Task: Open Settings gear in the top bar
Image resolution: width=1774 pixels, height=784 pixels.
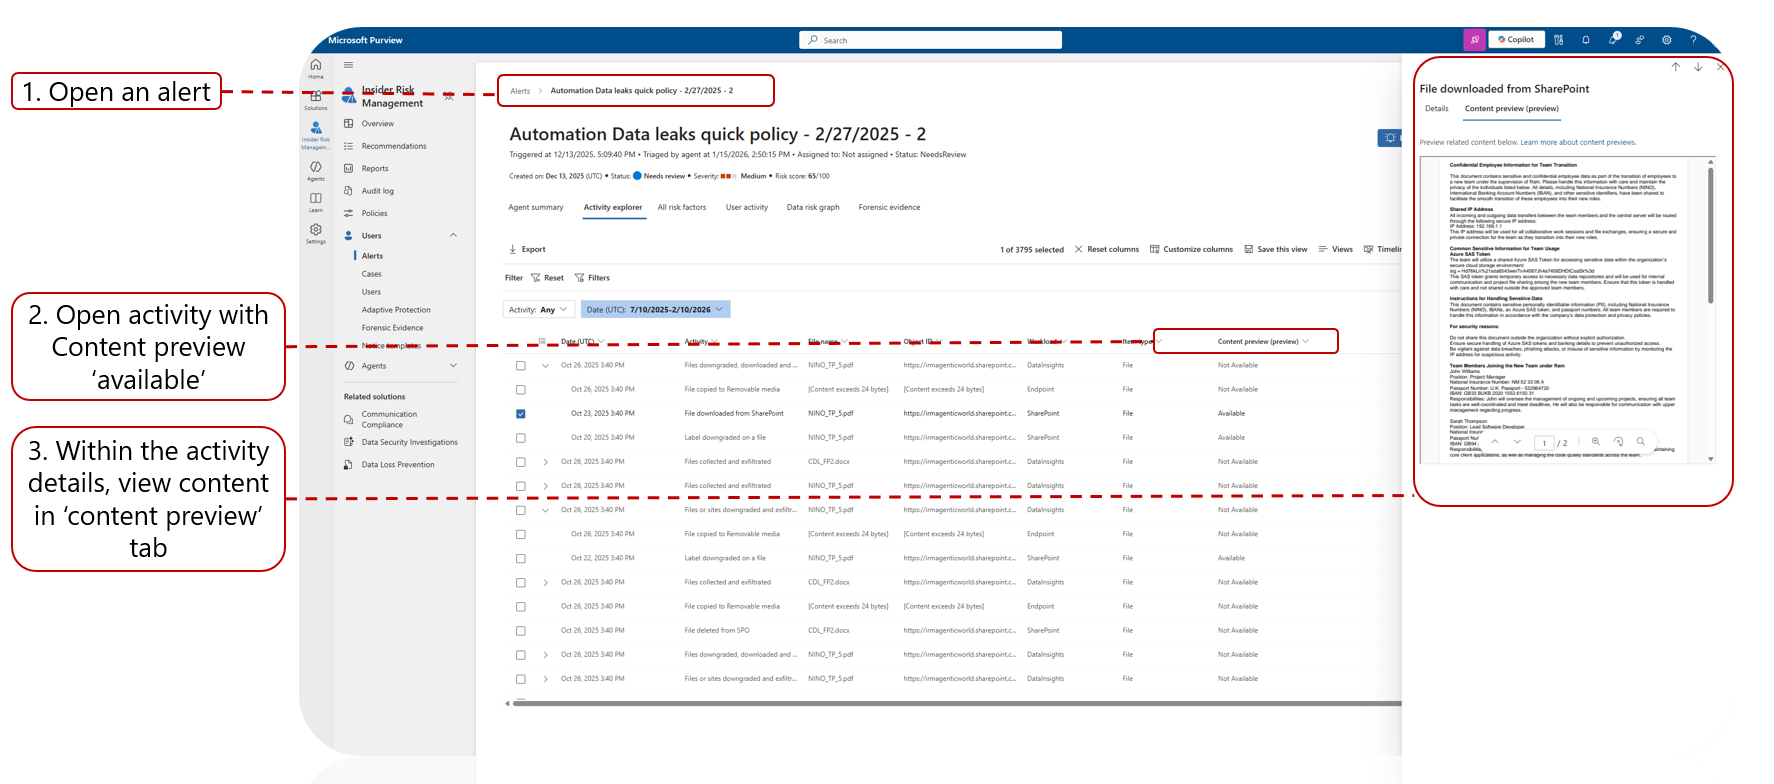Action: (1666, 40)
